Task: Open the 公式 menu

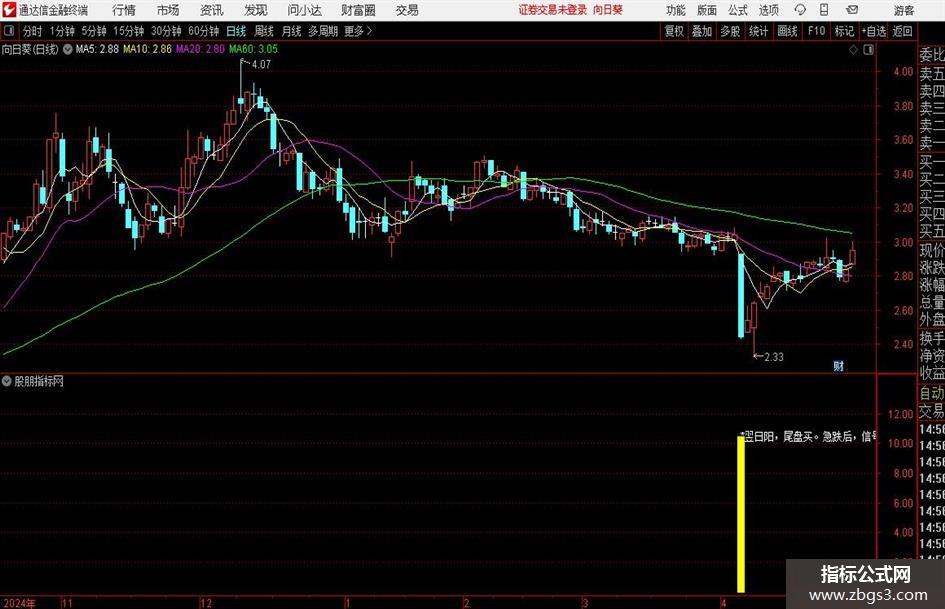Action: [x=737, y=10]
